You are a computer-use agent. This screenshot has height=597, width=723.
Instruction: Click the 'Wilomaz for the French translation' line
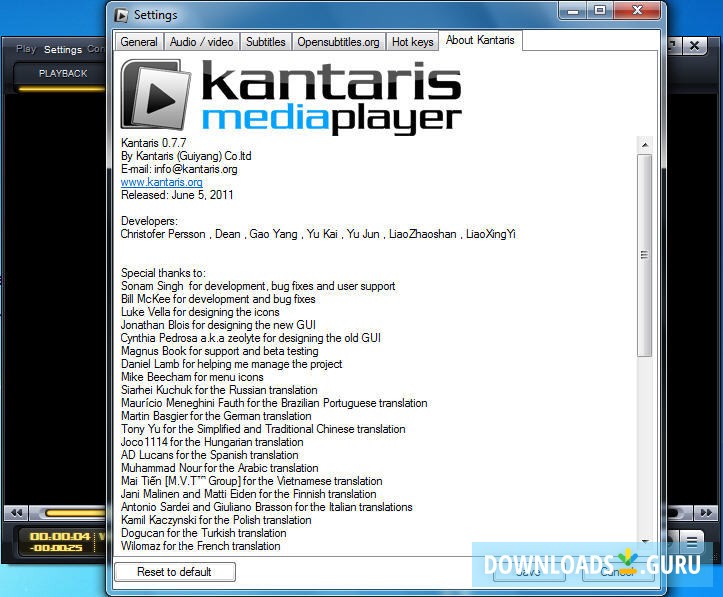pos(201,546)
